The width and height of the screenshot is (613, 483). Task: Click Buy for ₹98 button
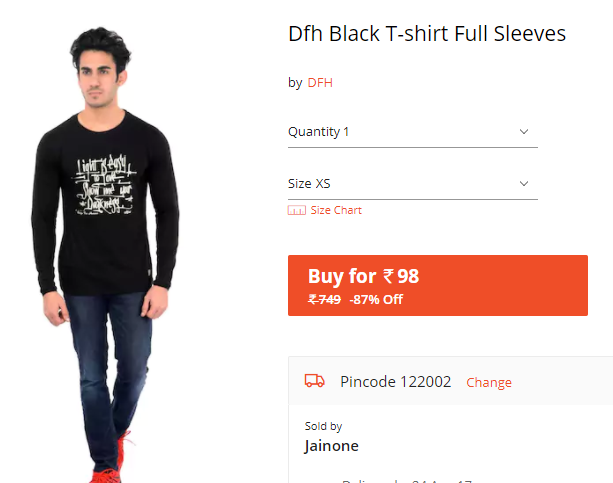438,285
